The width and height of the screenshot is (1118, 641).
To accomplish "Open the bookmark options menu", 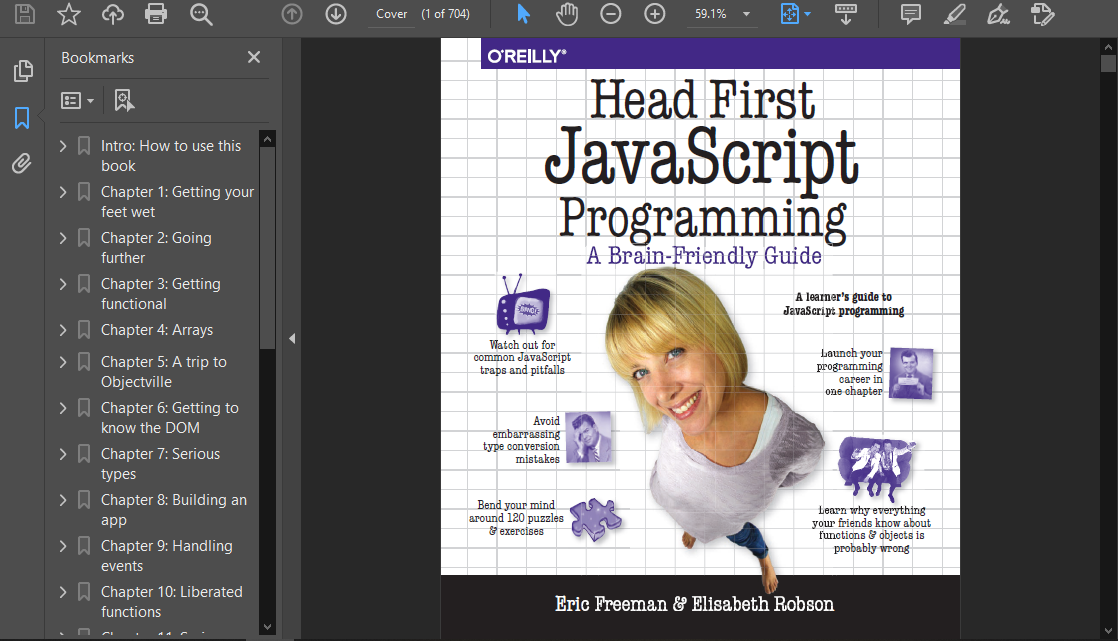I will tap(77, 101).
